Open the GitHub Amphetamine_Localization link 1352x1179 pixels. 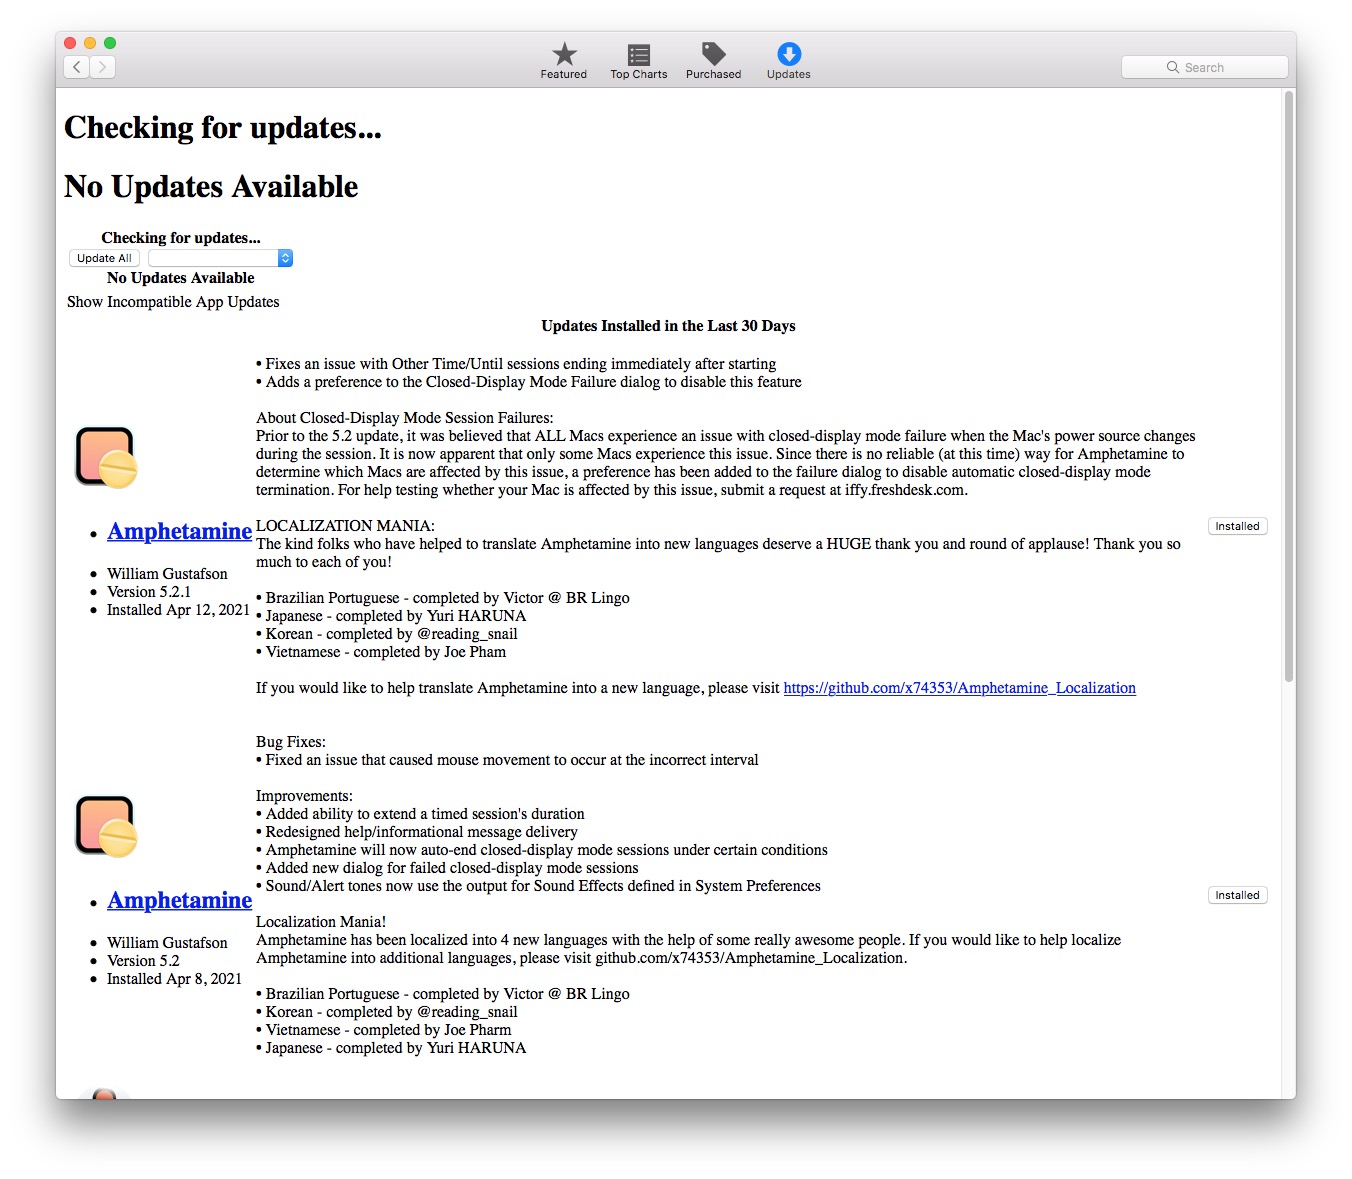coord(959,688)
